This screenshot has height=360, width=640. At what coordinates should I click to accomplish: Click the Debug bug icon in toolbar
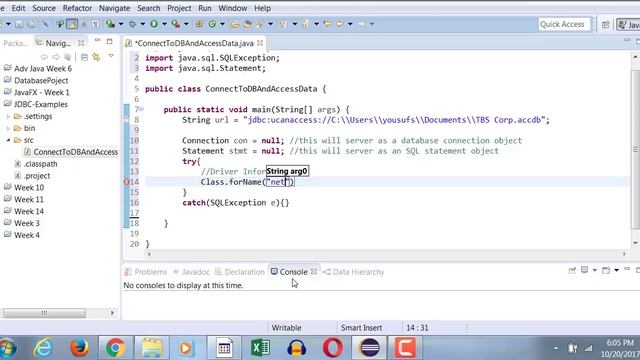(132, 24)
